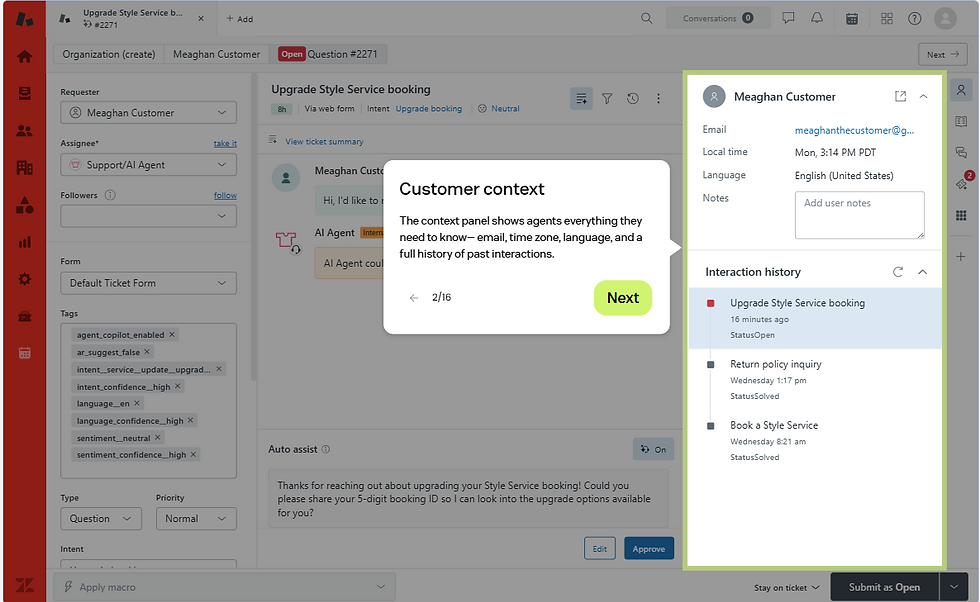Open user profile avatar
Screen dimensions: 980x602
[x=946, y=18]
